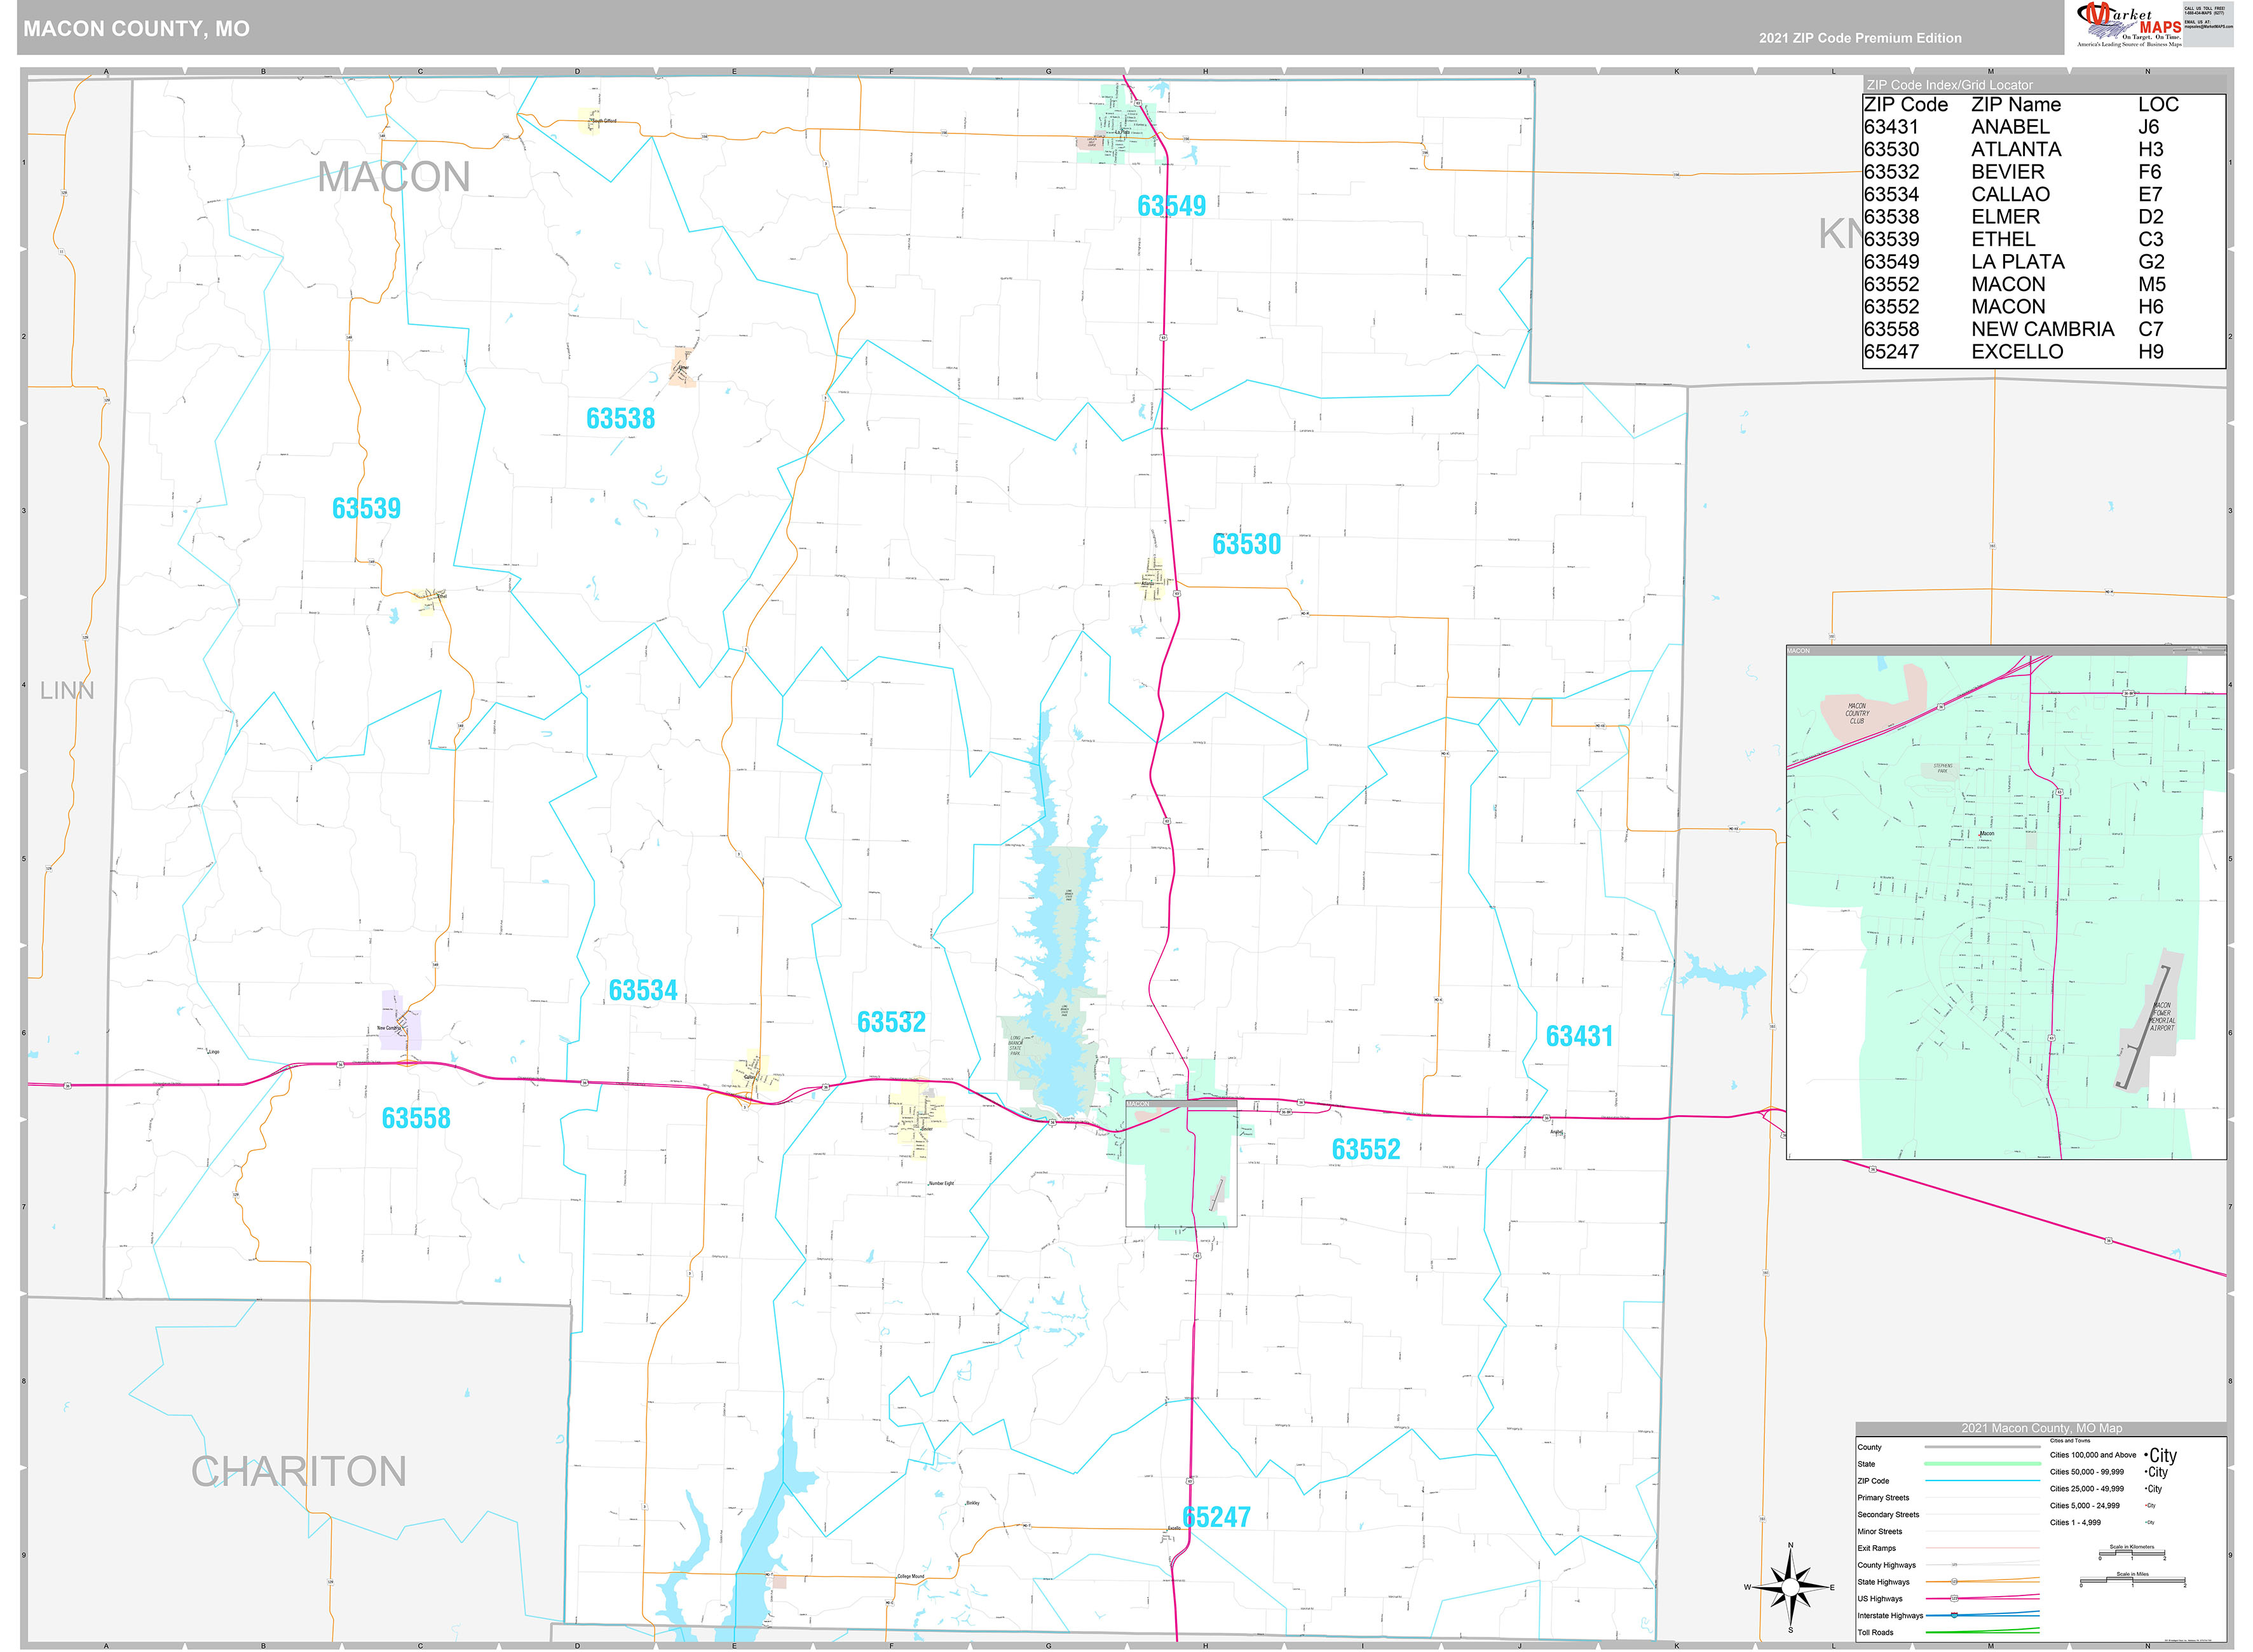The height and width of the screenshot is (1652, 2253).
Task: Click the toll-free phone number 1-888-434-MAPS
Action: click(x=2204, y=13)
